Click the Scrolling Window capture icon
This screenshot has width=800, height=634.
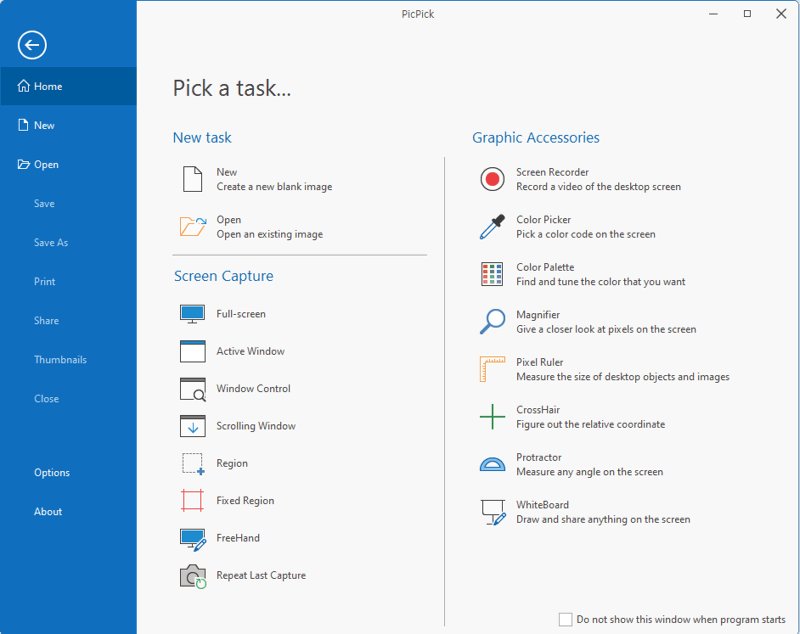click(x=192, y=426)
